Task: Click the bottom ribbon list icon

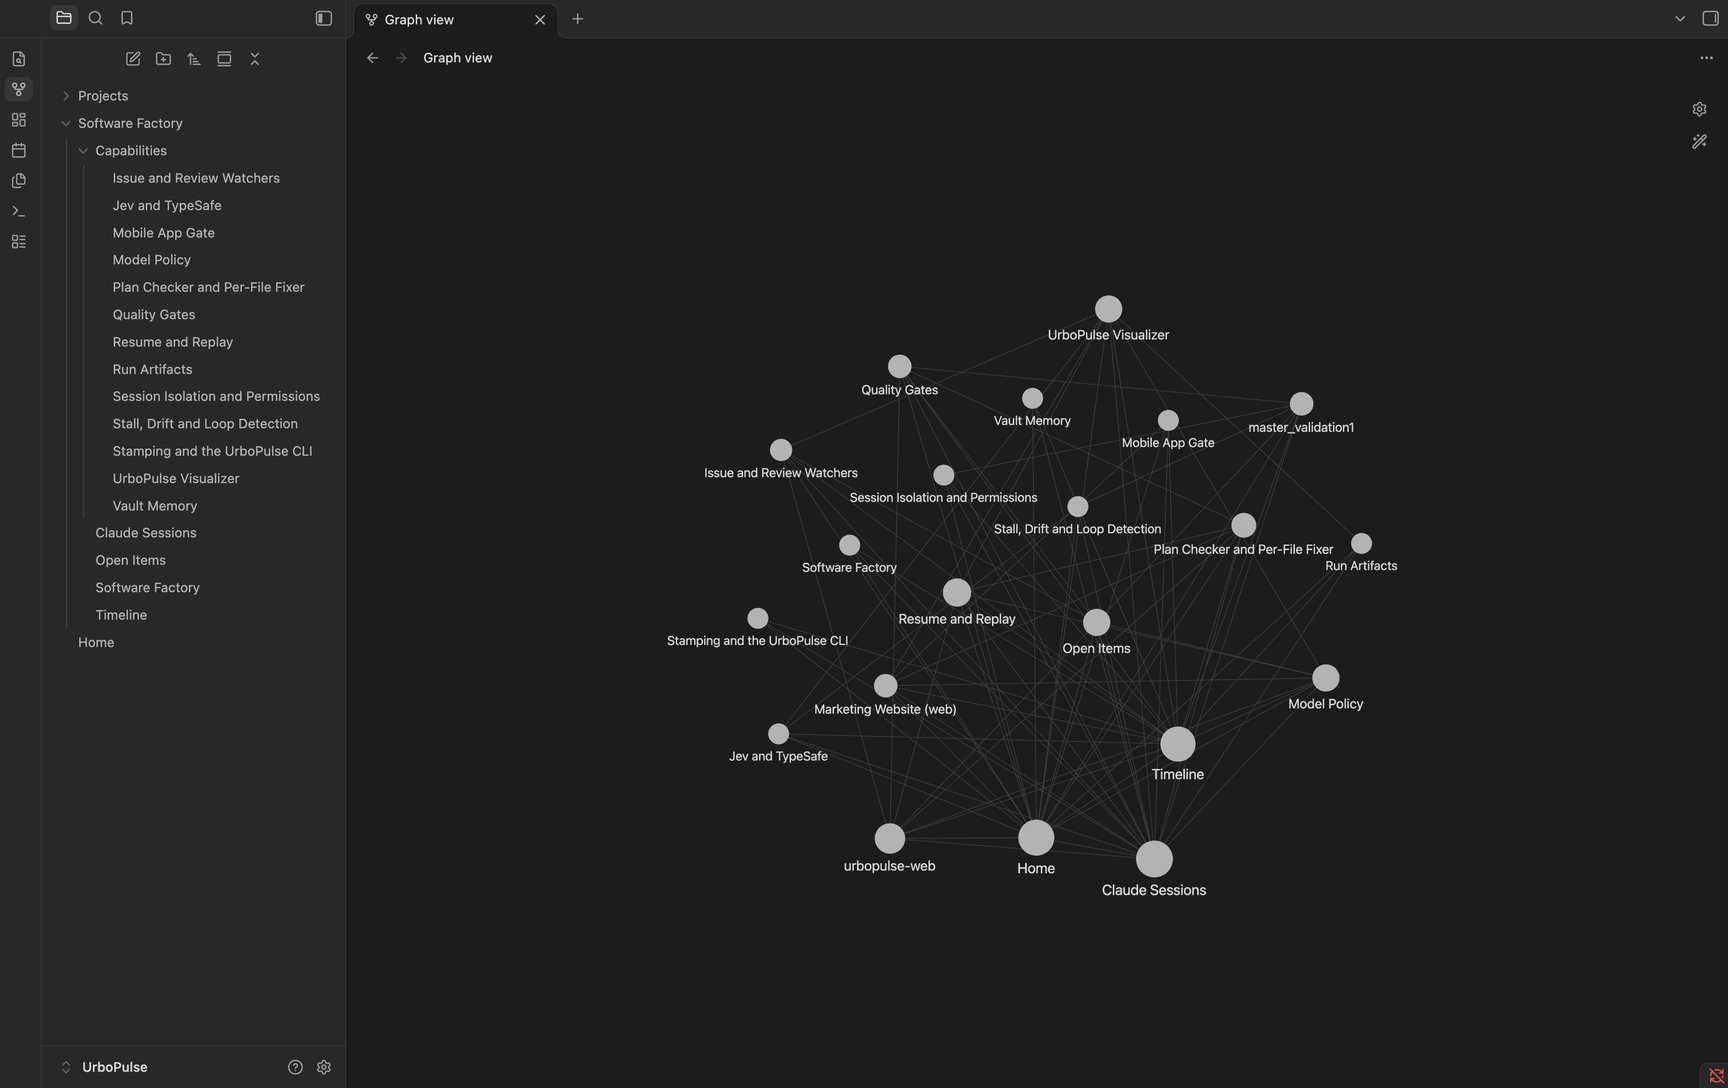Action: coord(18,242)
